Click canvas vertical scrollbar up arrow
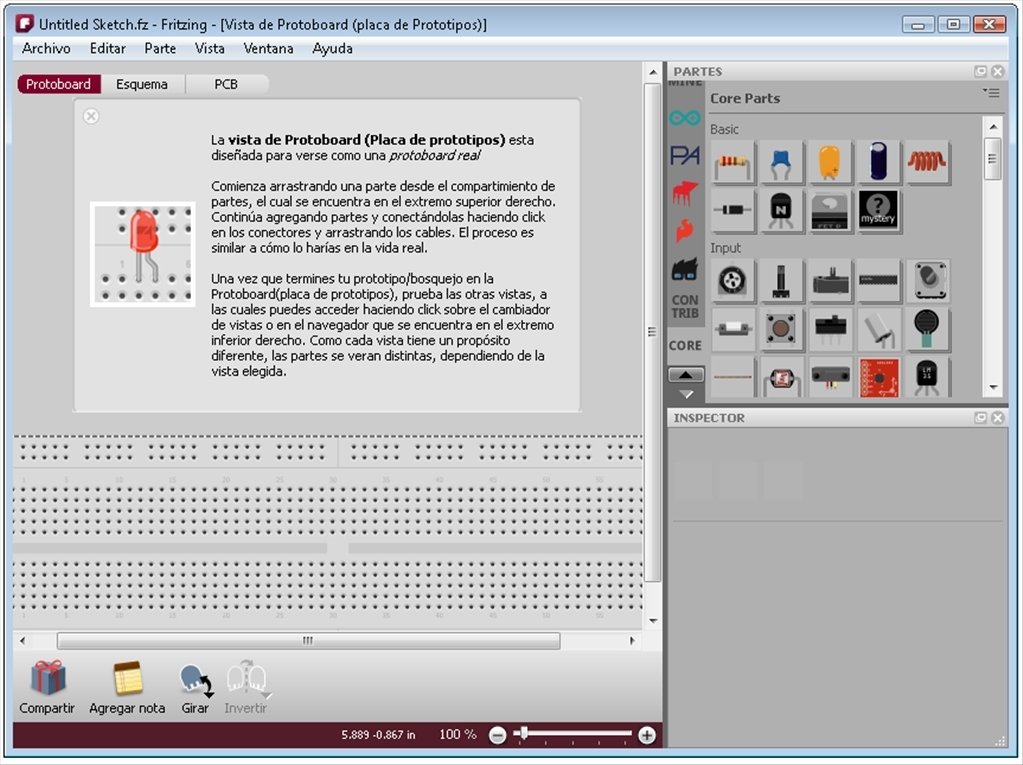The height and width of the screenshot is (765, 1023). [653, 72]
